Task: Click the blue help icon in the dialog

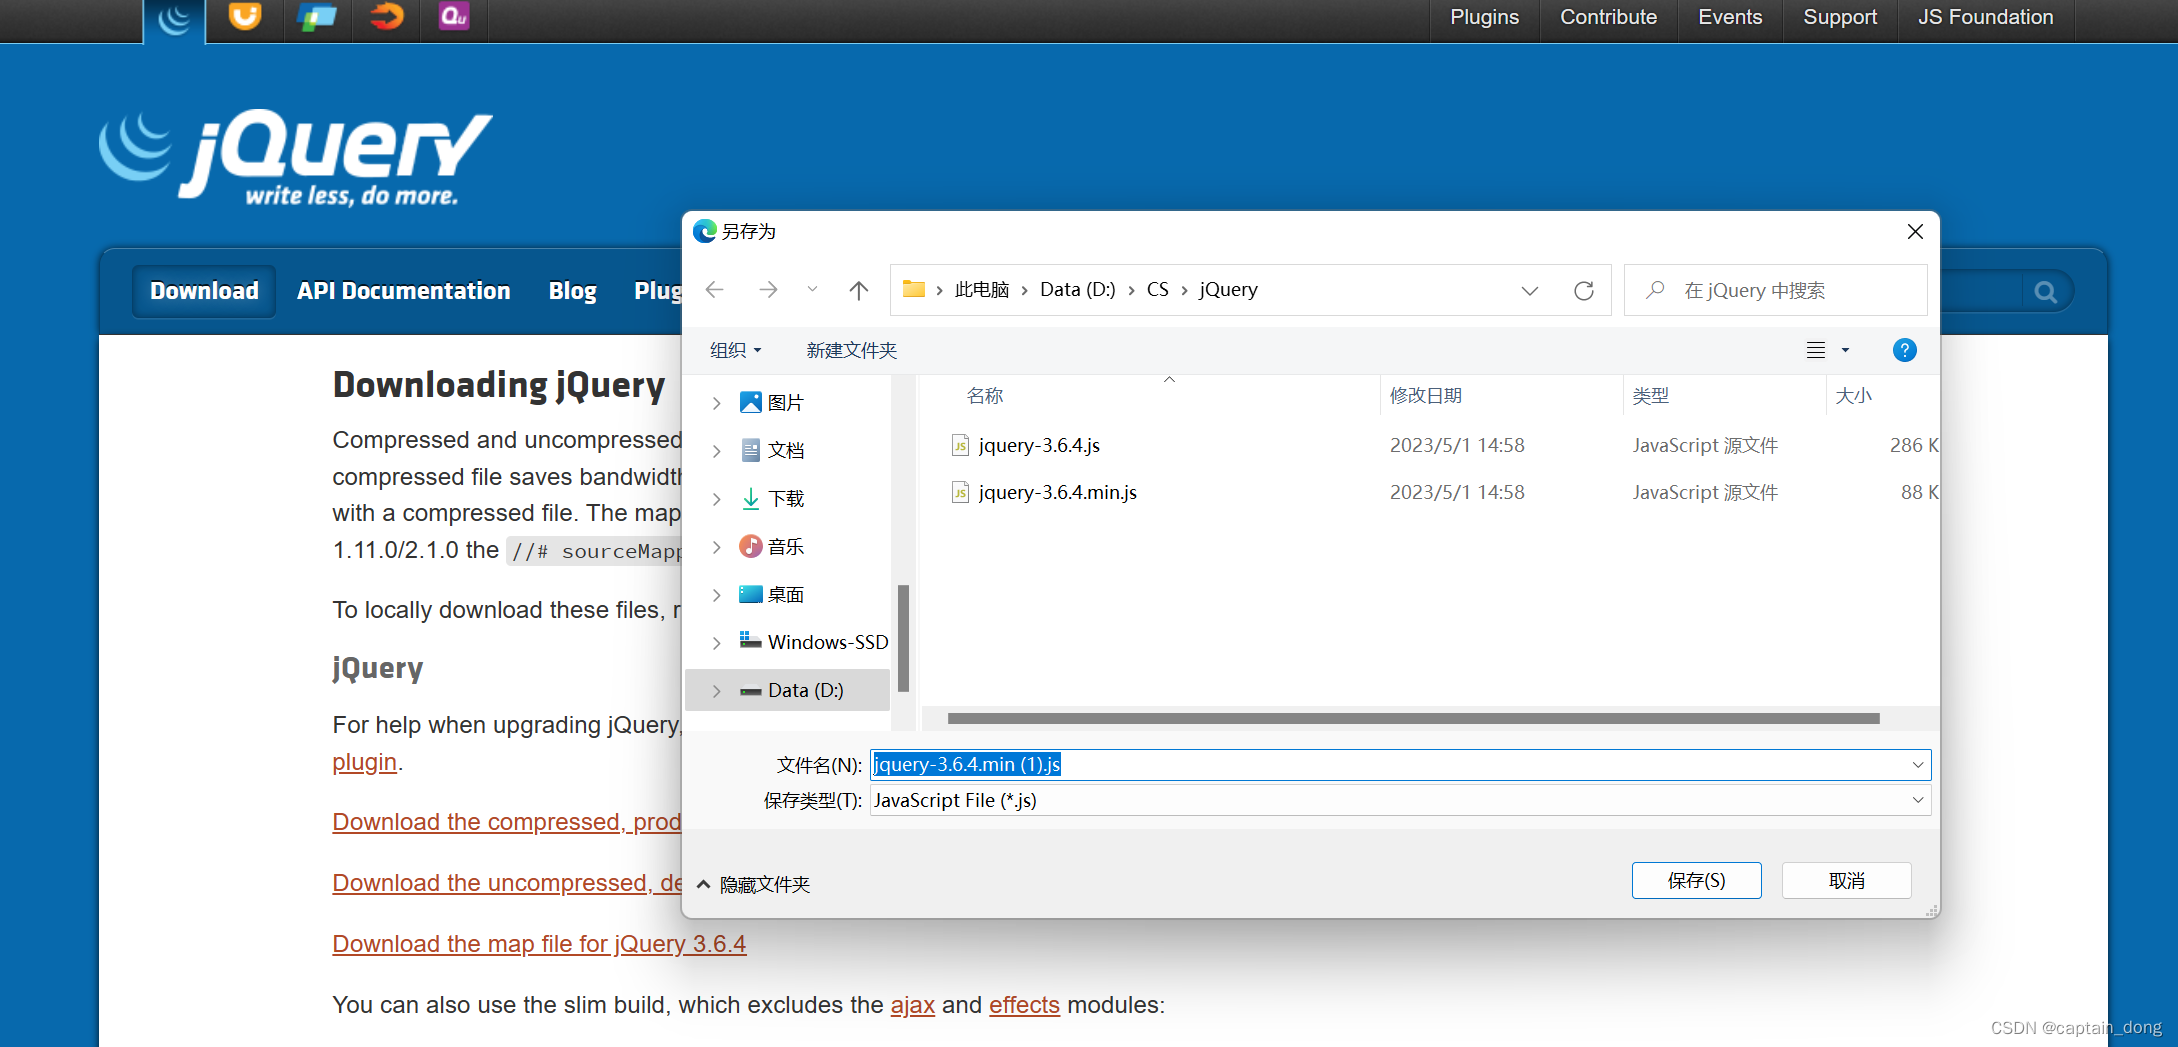Action: [1904, 350]
